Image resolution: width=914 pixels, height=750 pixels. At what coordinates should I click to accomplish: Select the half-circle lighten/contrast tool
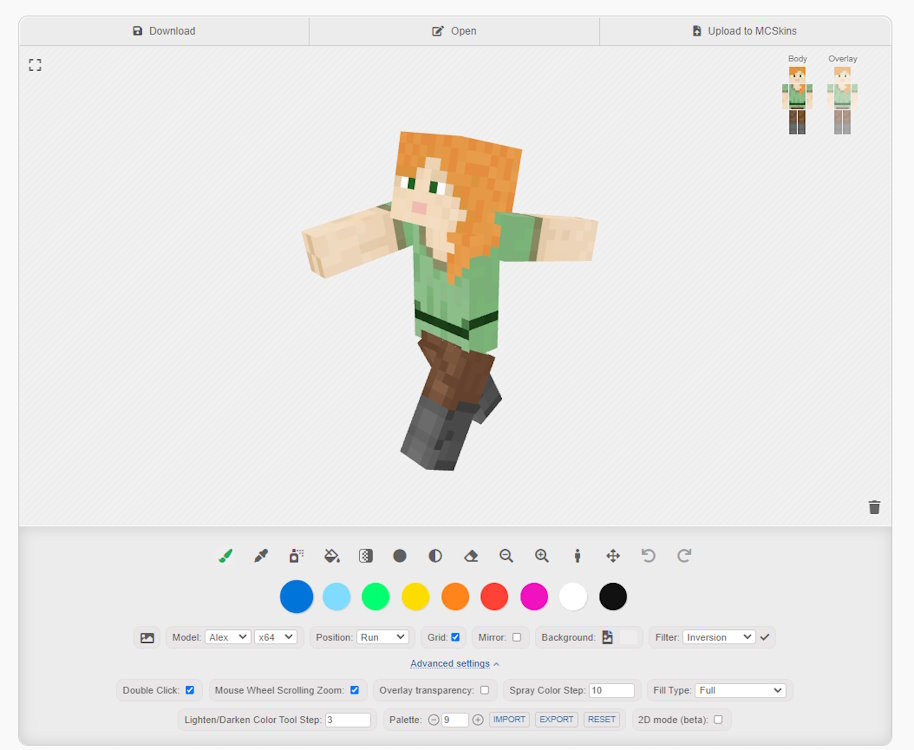(x=435, y=556)
